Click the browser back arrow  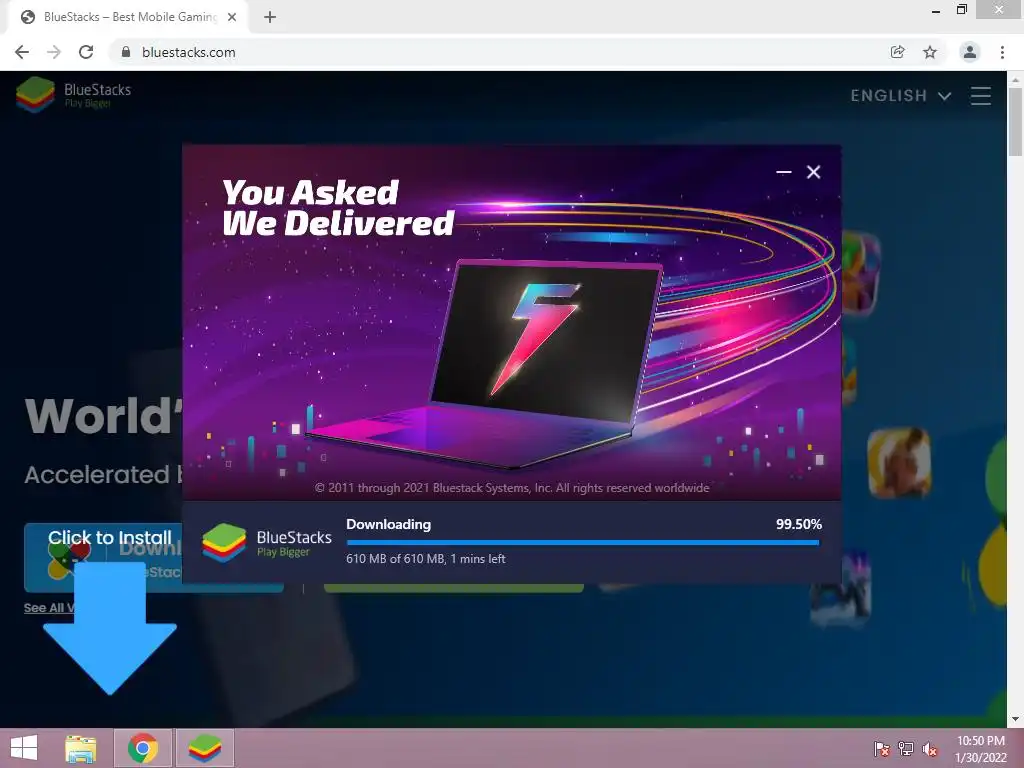(22, 52)
